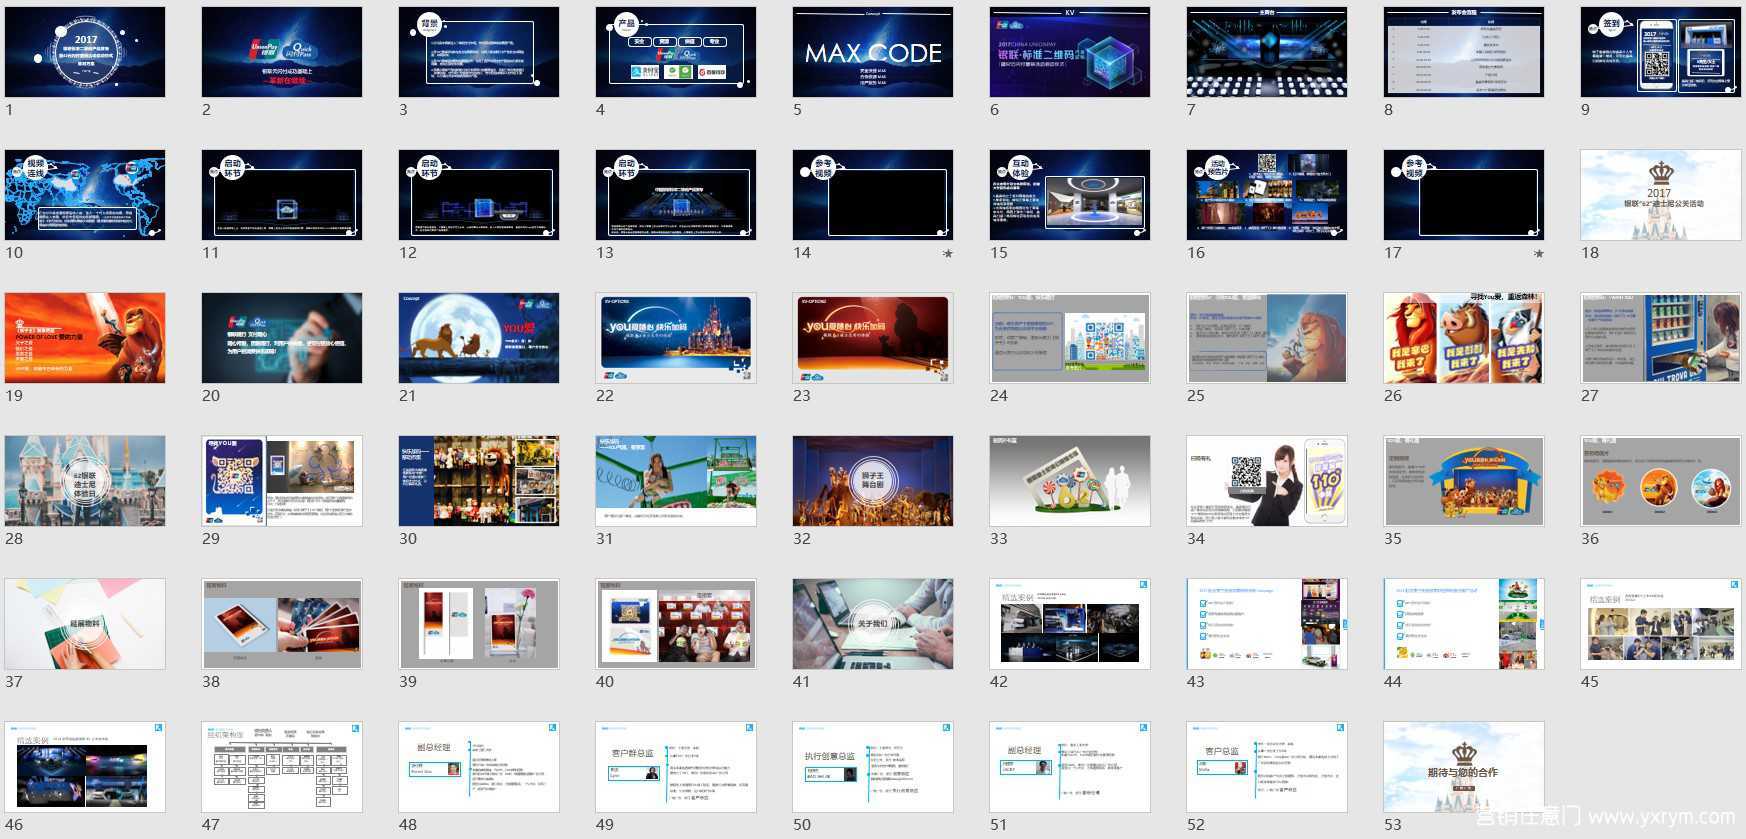Image resolution: width=1746 pixels, height=839 pixels.
Task: Select slide 41 关于我们 cover
Action: [873, 624]
